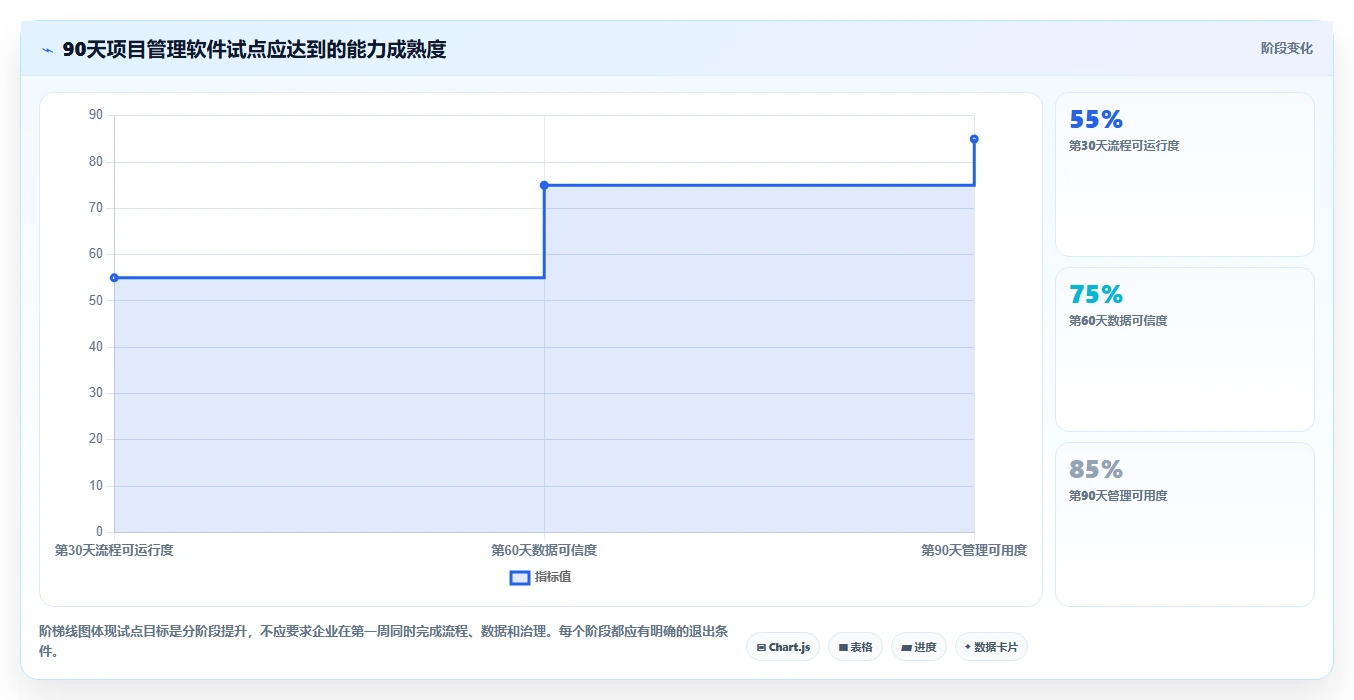Click the description paragraph starting 阶梯线图
This screenshot has width=1354, height=700.
384,641
